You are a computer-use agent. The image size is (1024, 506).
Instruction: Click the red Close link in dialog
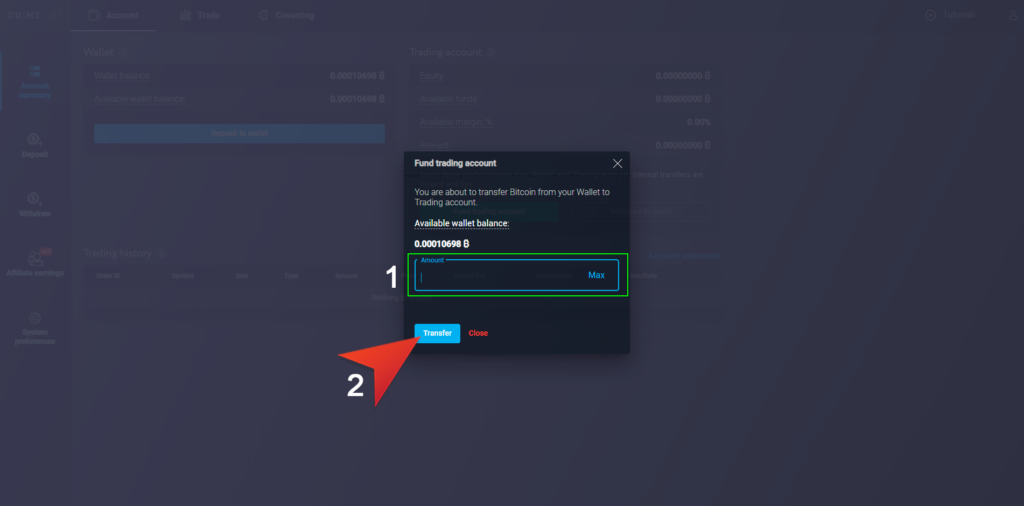point(478,333)
